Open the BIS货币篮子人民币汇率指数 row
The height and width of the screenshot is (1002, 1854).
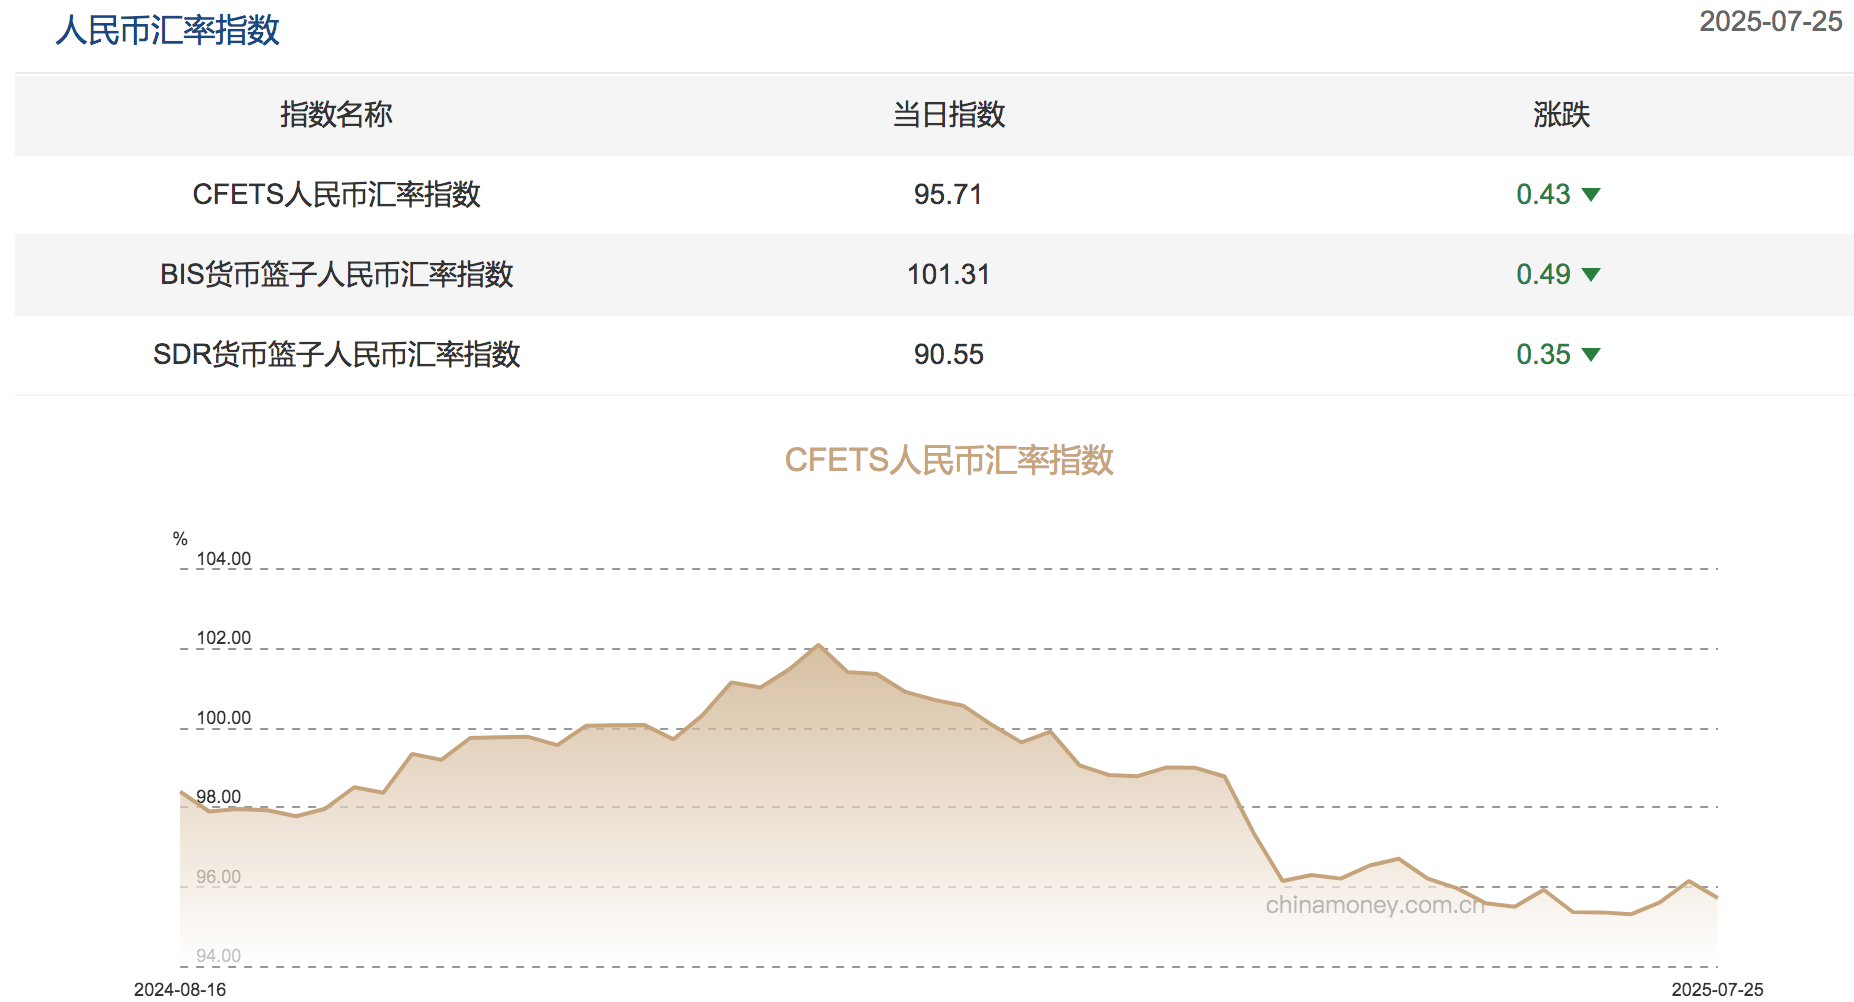934,275
